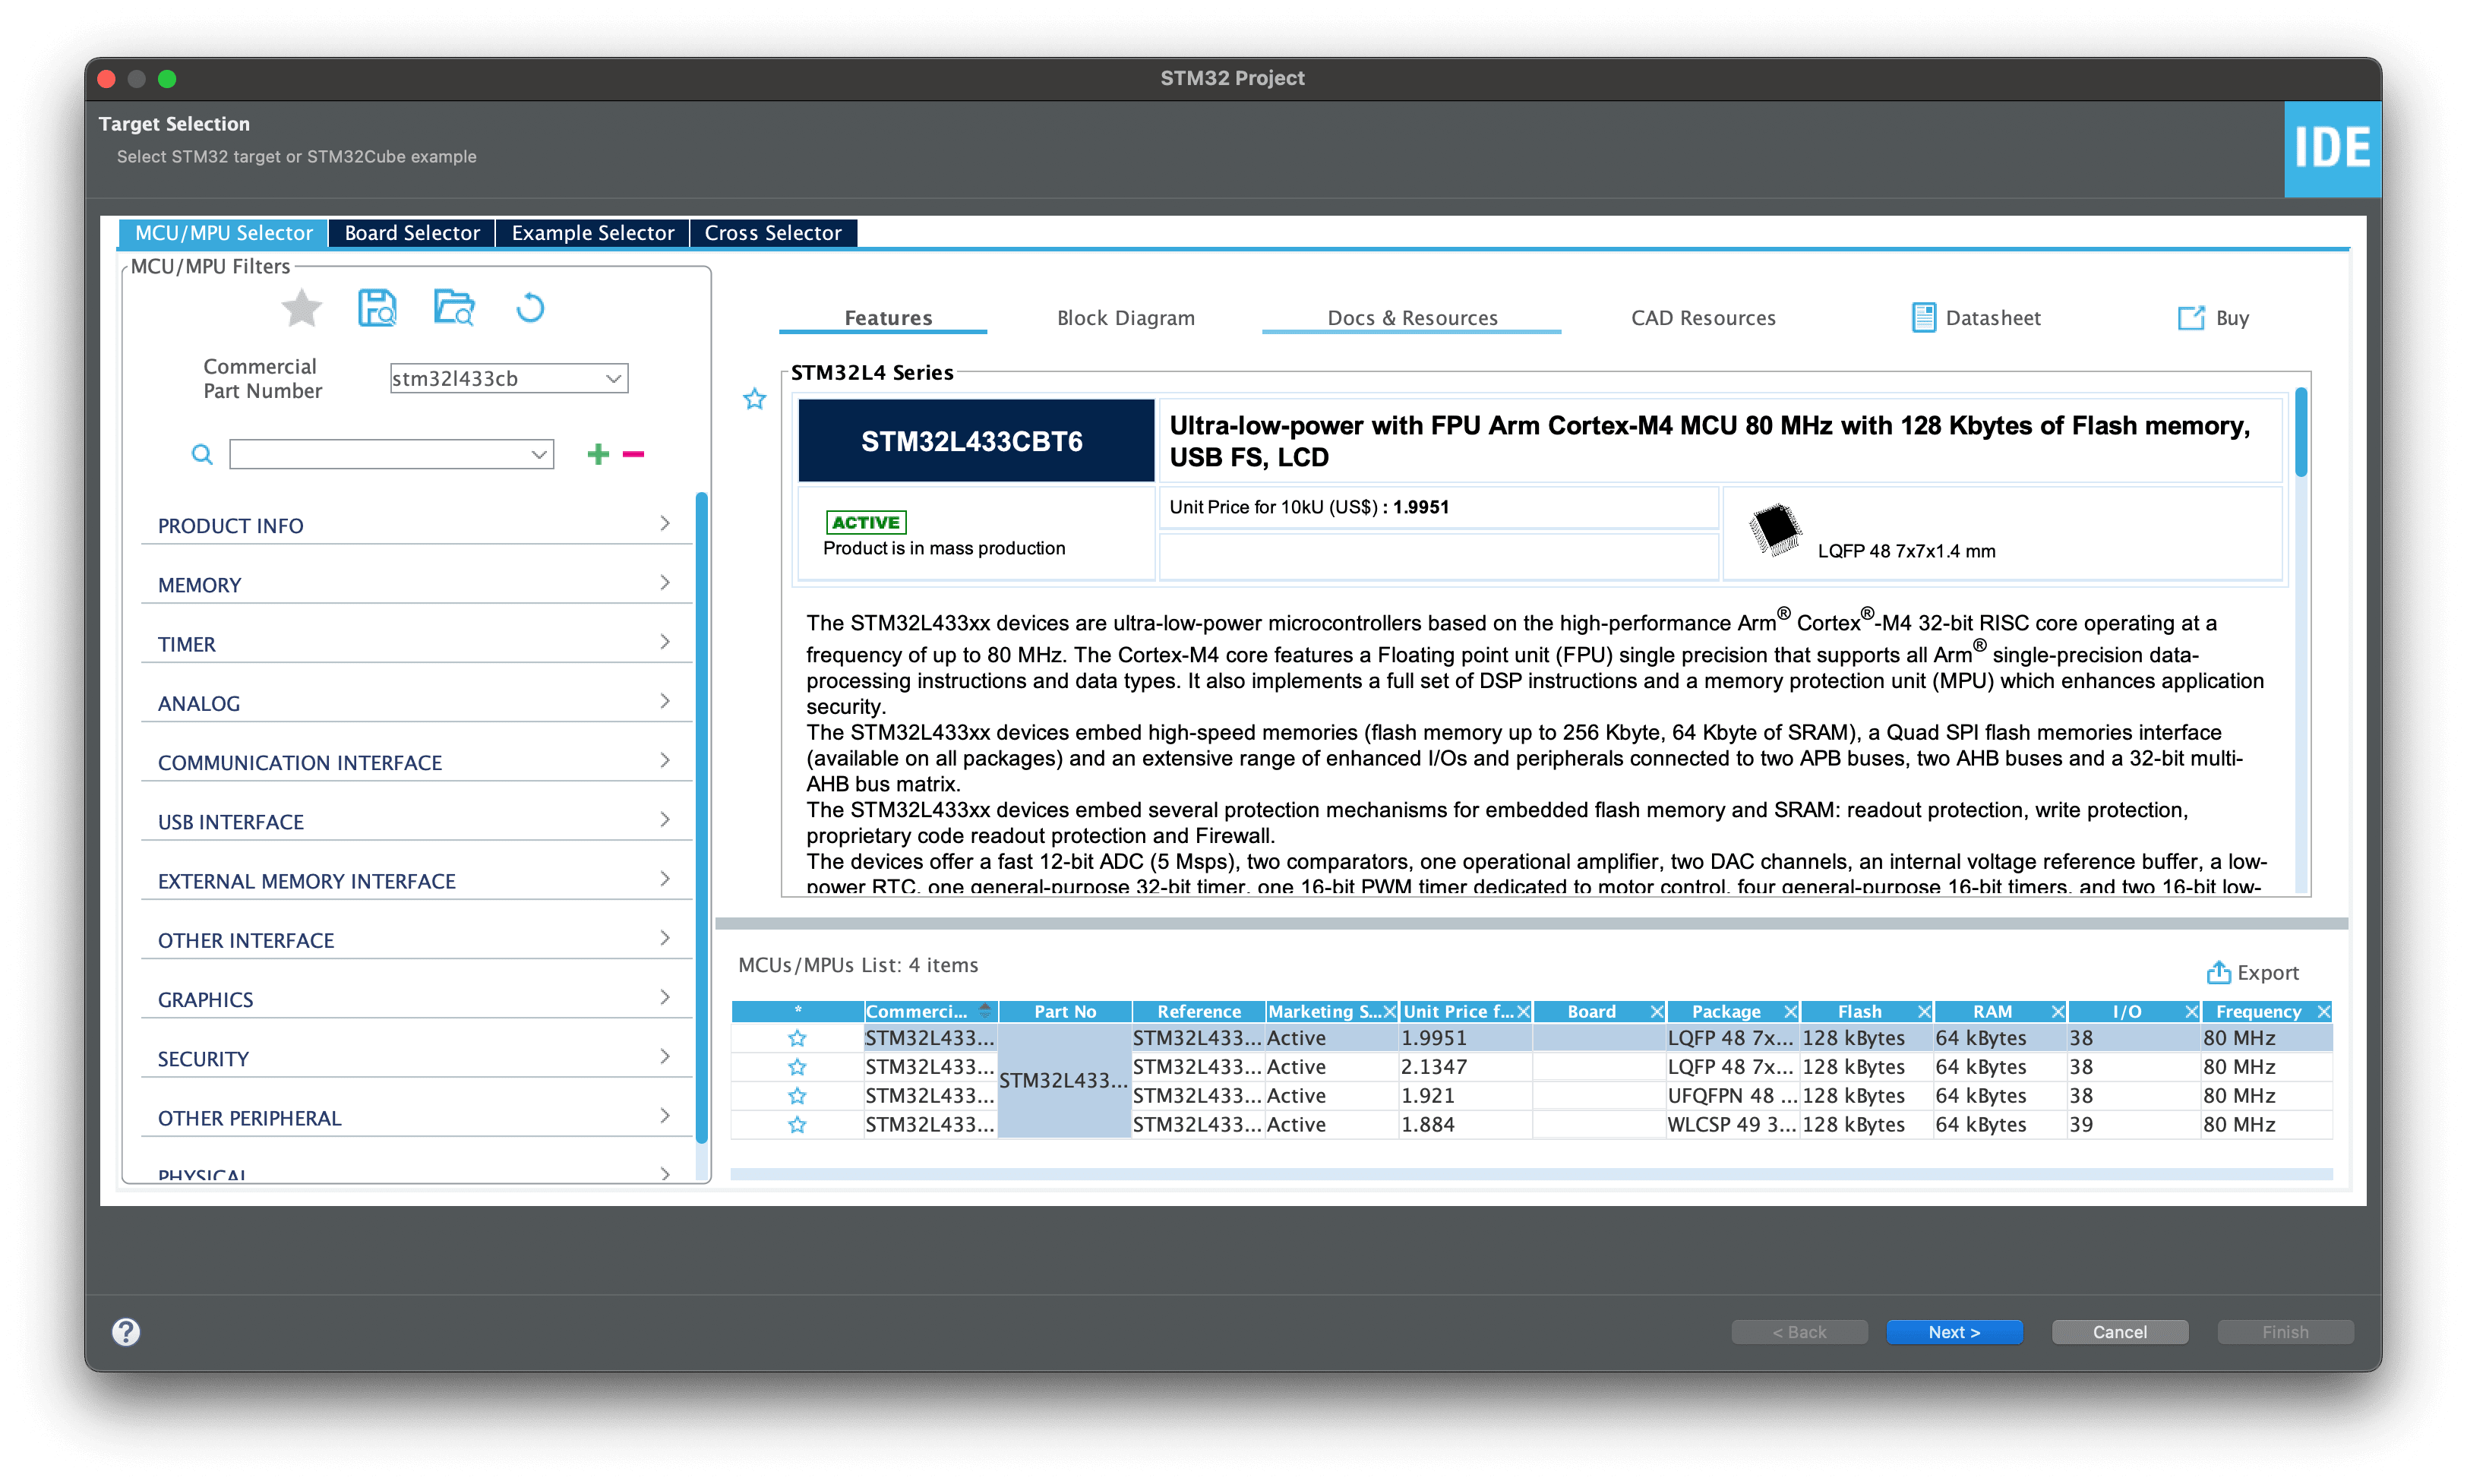This screenshot has height=1484, width=2467.
Task: Click the Cancel button
Action: click(x=2119, y=1331)
